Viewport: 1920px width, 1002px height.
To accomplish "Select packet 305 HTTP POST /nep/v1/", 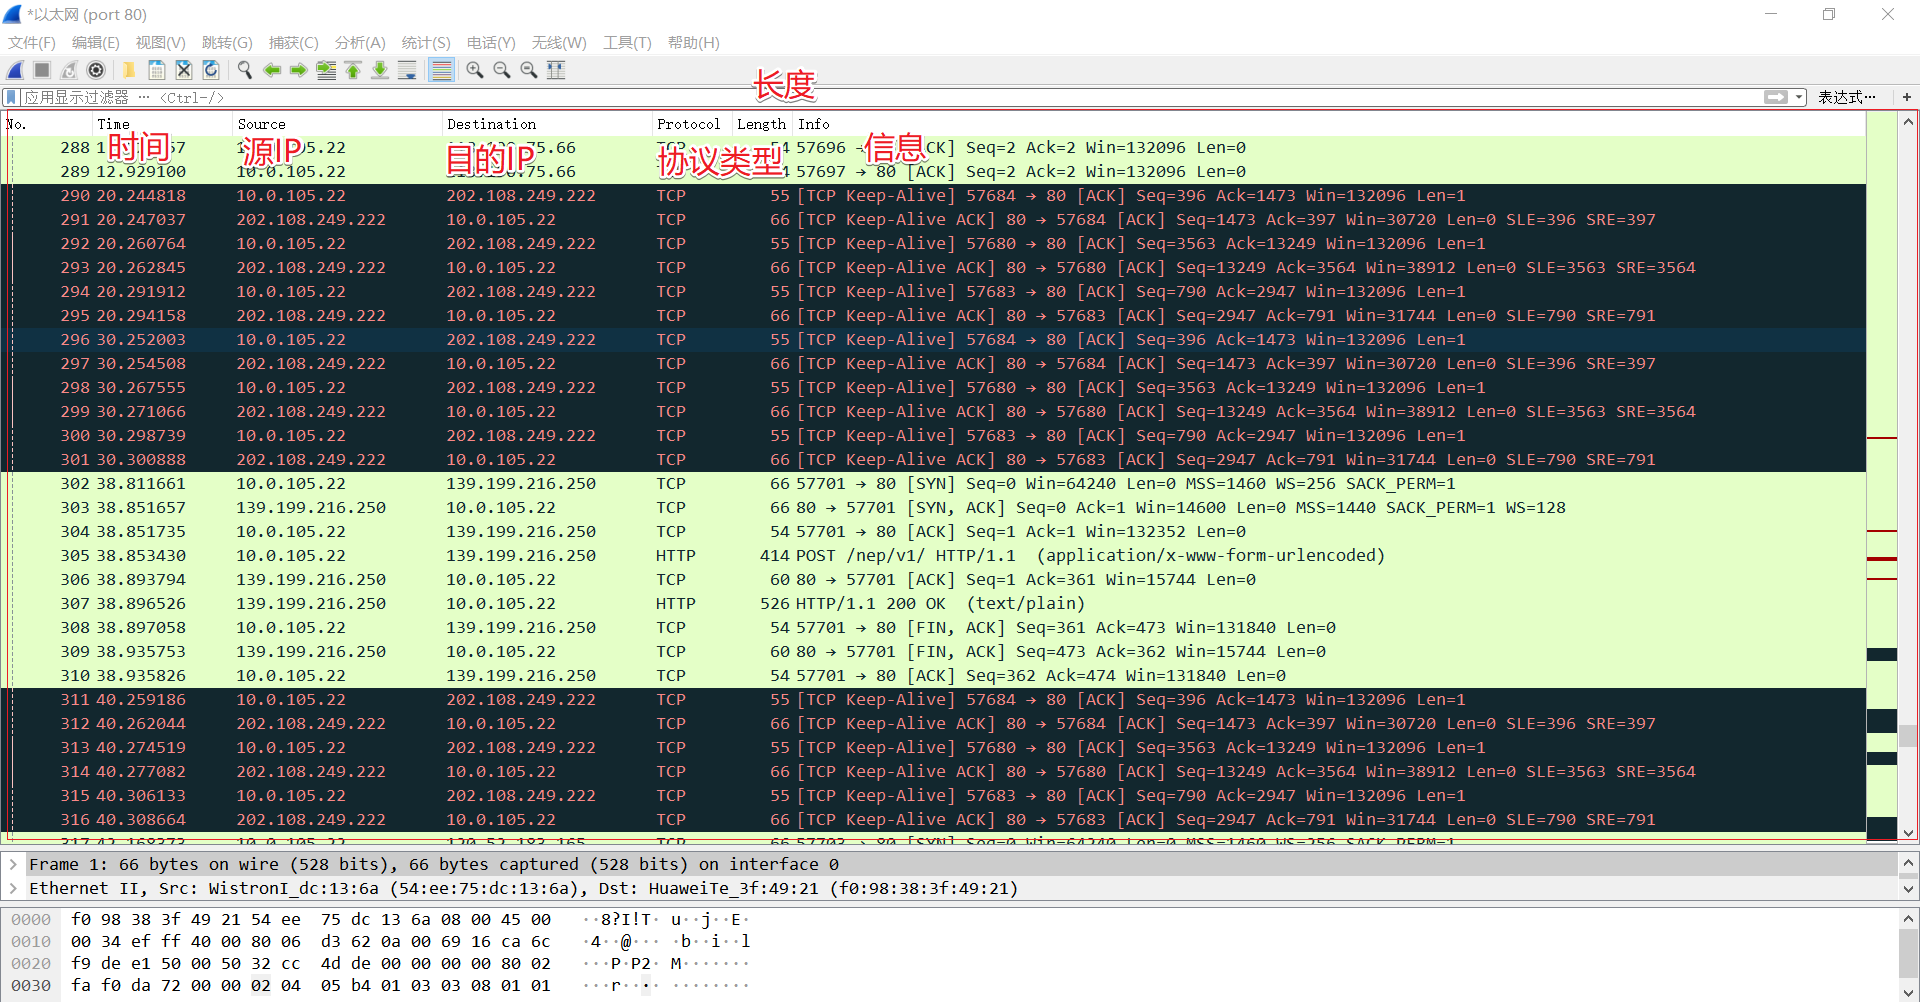I will [935, 556].
